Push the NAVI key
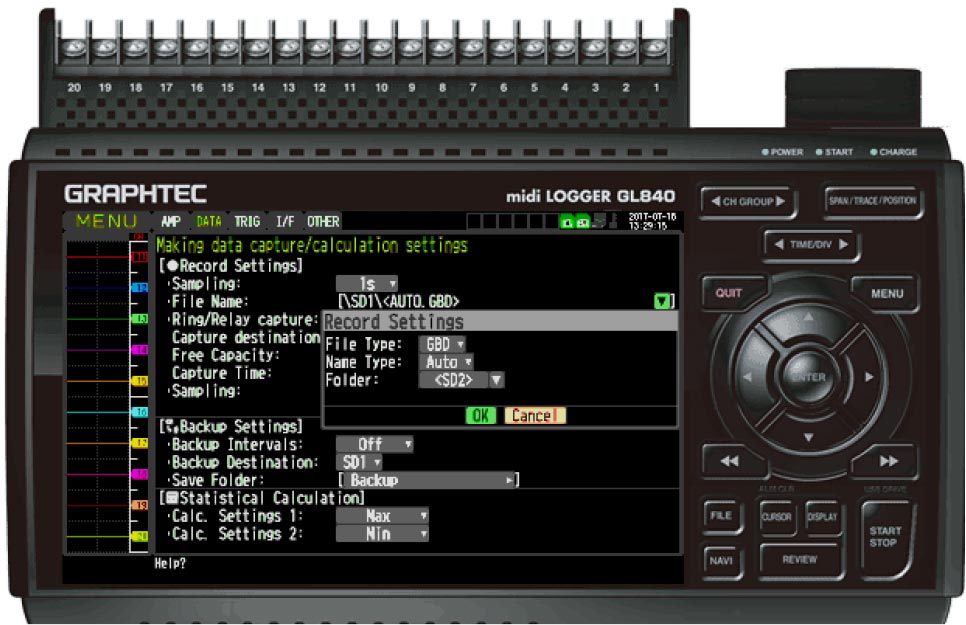 pyautogui.click(x=721, y=560)
